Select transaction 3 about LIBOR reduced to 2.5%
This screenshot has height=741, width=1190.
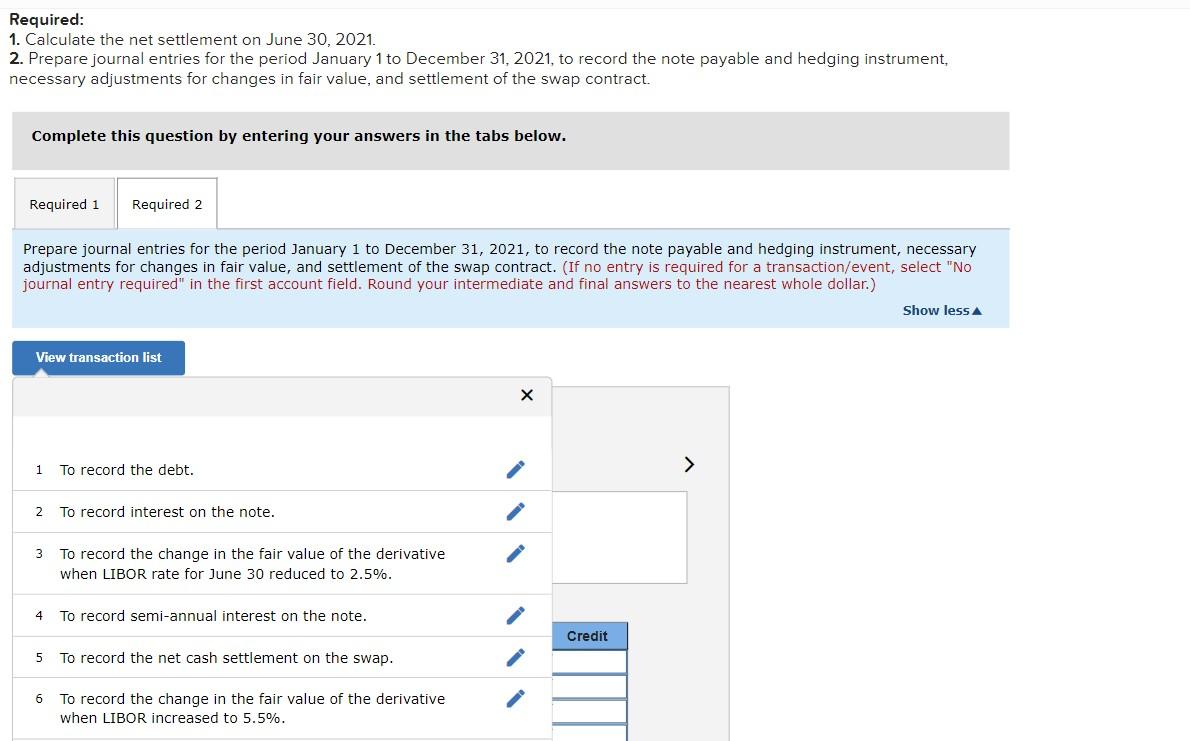click(282, 563)
